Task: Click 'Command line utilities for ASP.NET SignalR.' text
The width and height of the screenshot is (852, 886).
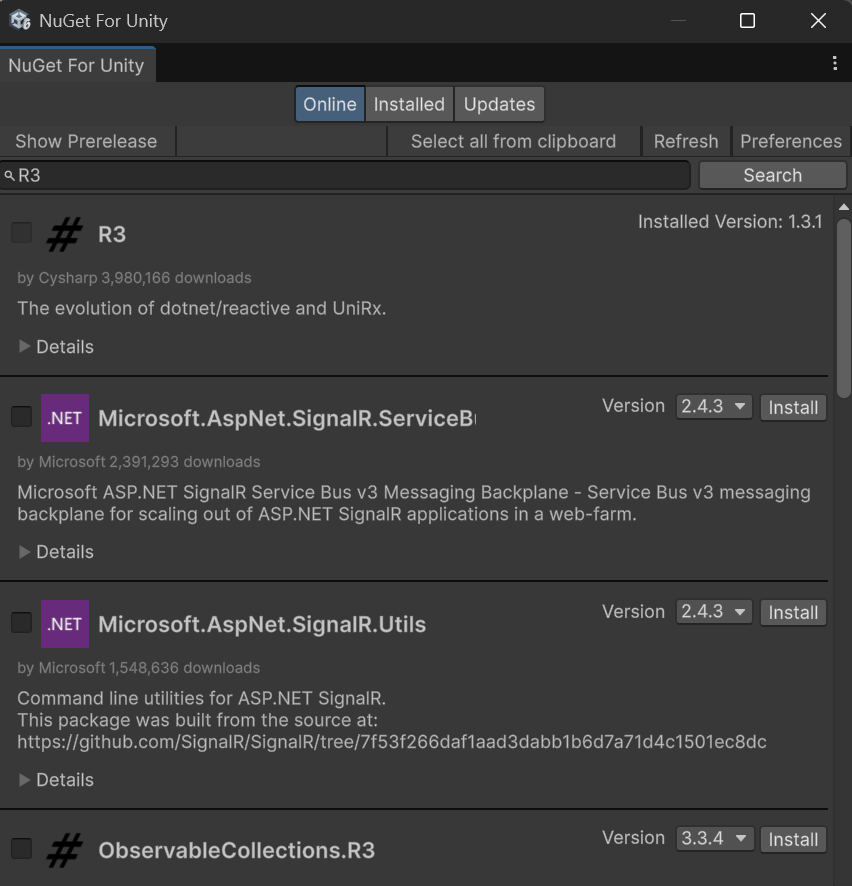Action: [202, 698]
